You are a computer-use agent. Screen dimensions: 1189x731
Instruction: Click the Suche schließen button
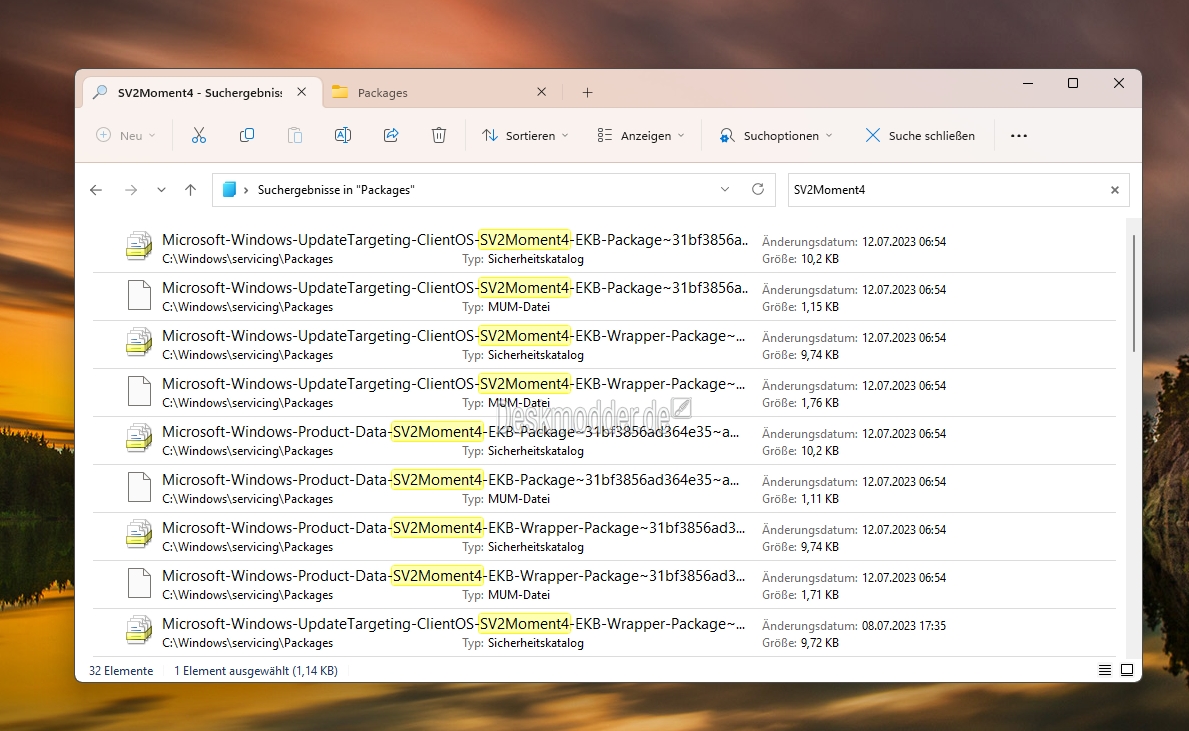pyautogui.click(x=921, y=136)
